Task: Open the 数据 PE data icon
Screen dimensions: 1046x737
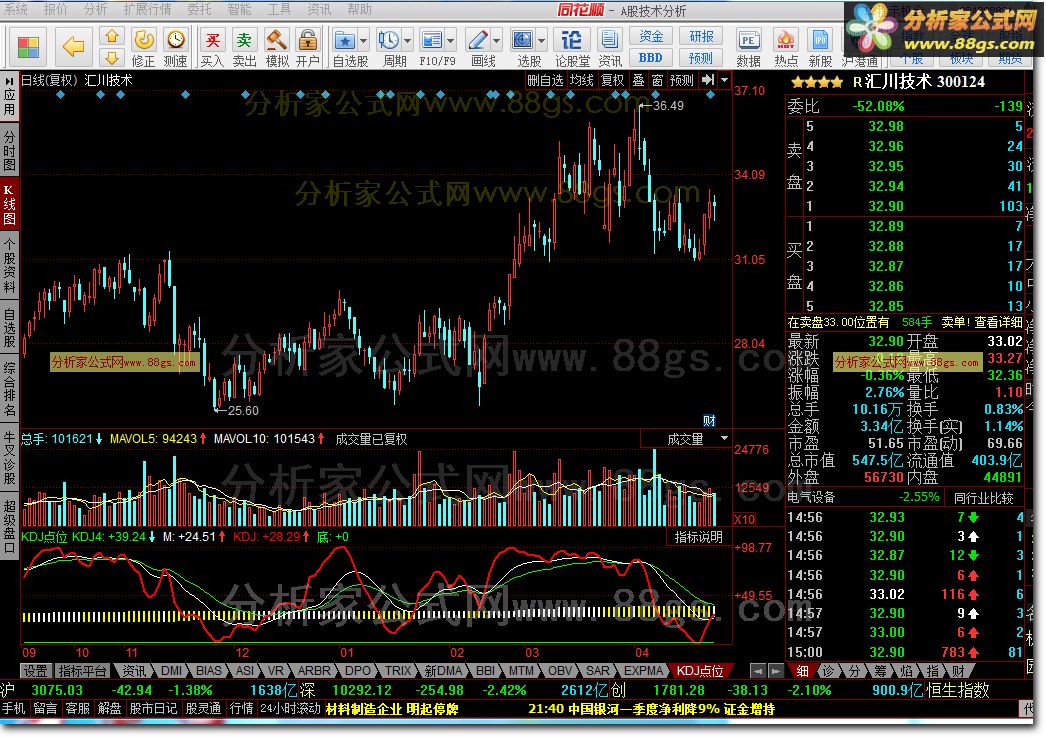Action: (748, 41)
